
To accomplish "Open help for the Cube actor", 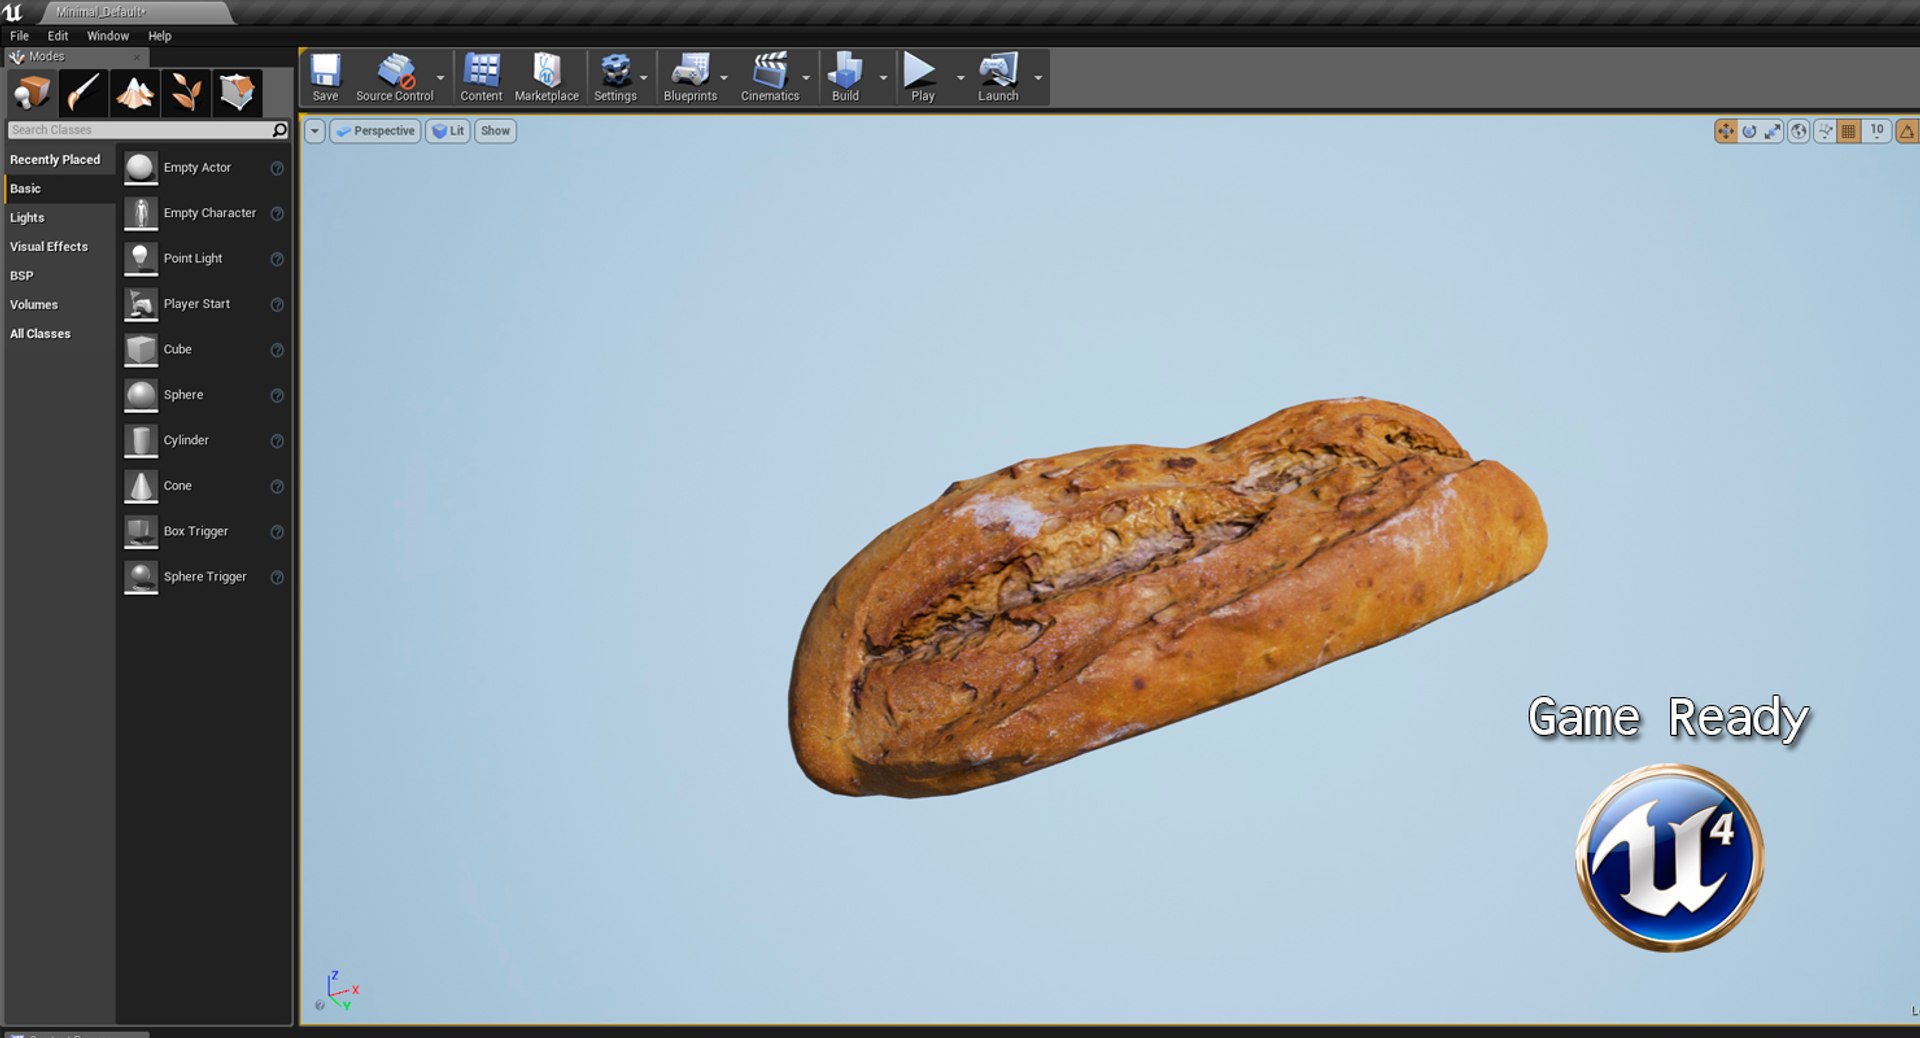I will coord(277,350).
